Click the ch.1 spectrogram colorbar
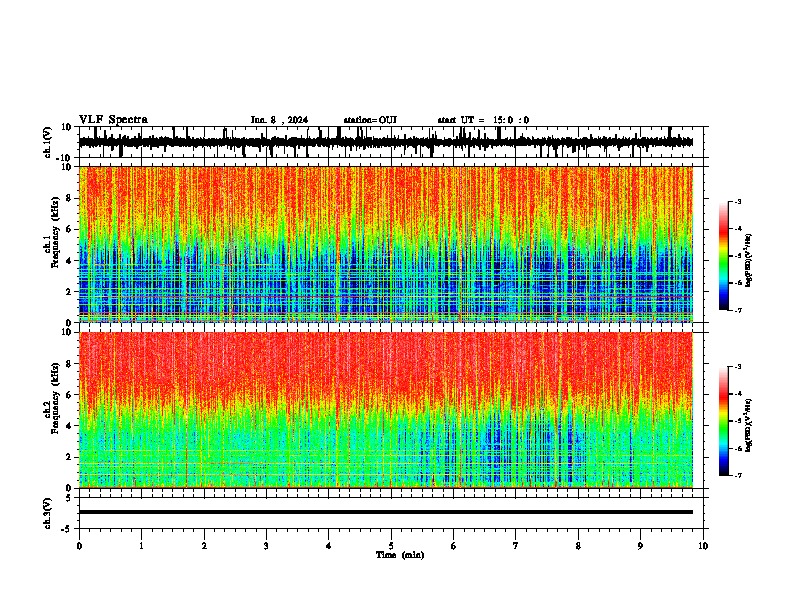Viewport: 792px width, 612px height. pyautogui.click(x=724, y=255)
